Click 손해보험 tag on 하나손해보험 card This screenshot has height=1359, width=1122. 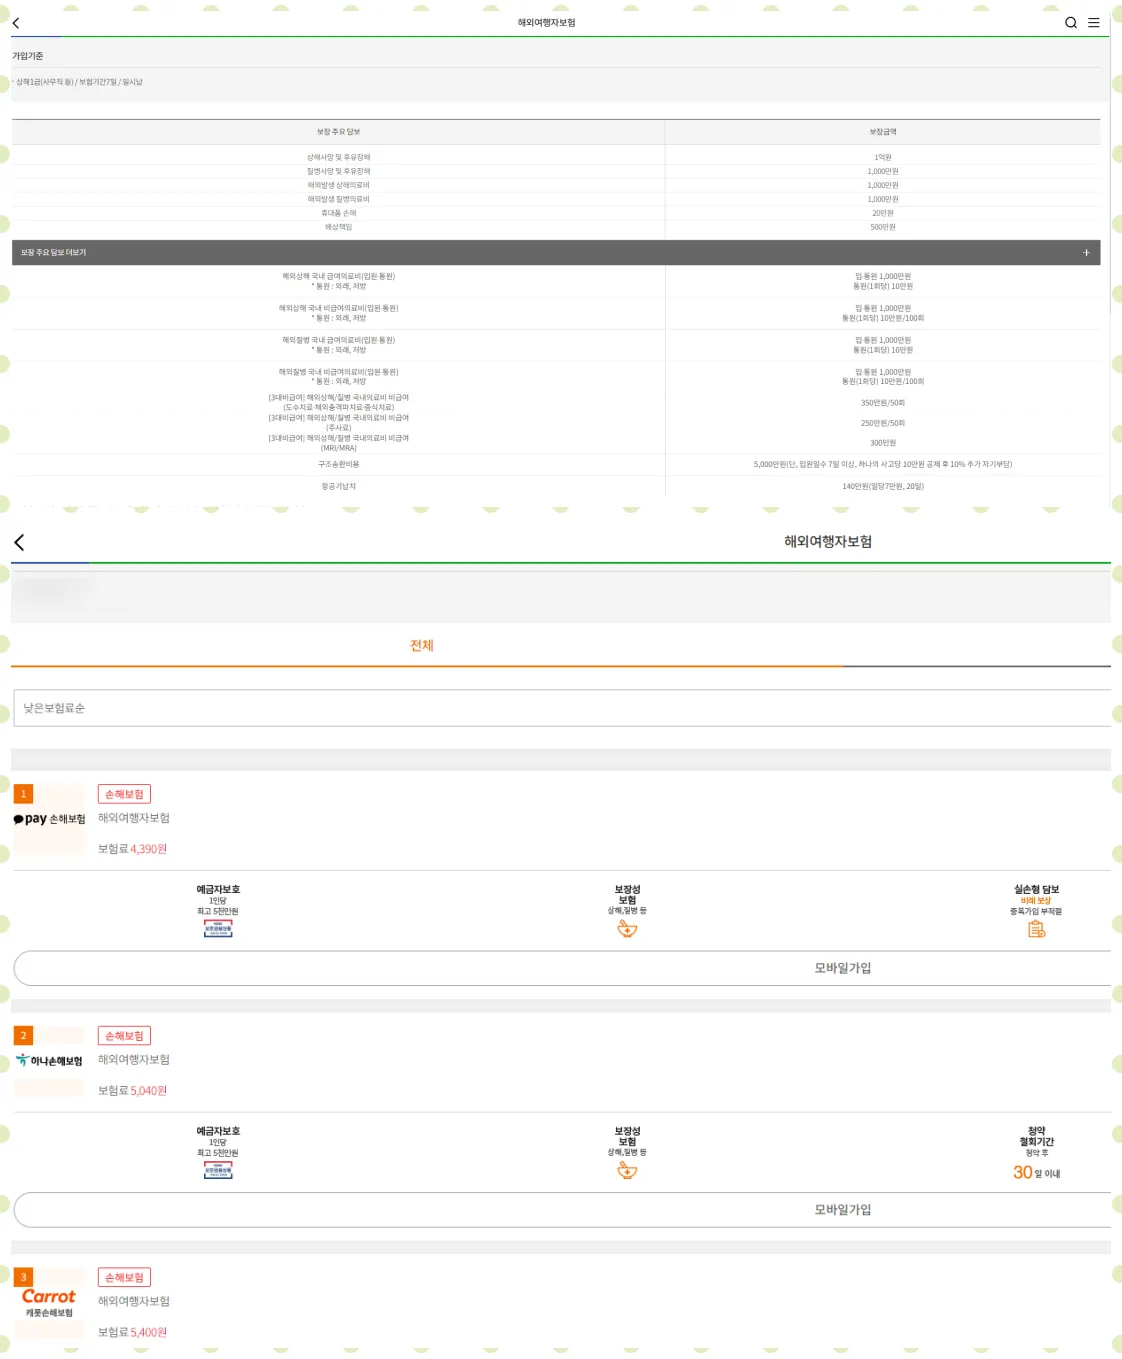(124, 1036)
